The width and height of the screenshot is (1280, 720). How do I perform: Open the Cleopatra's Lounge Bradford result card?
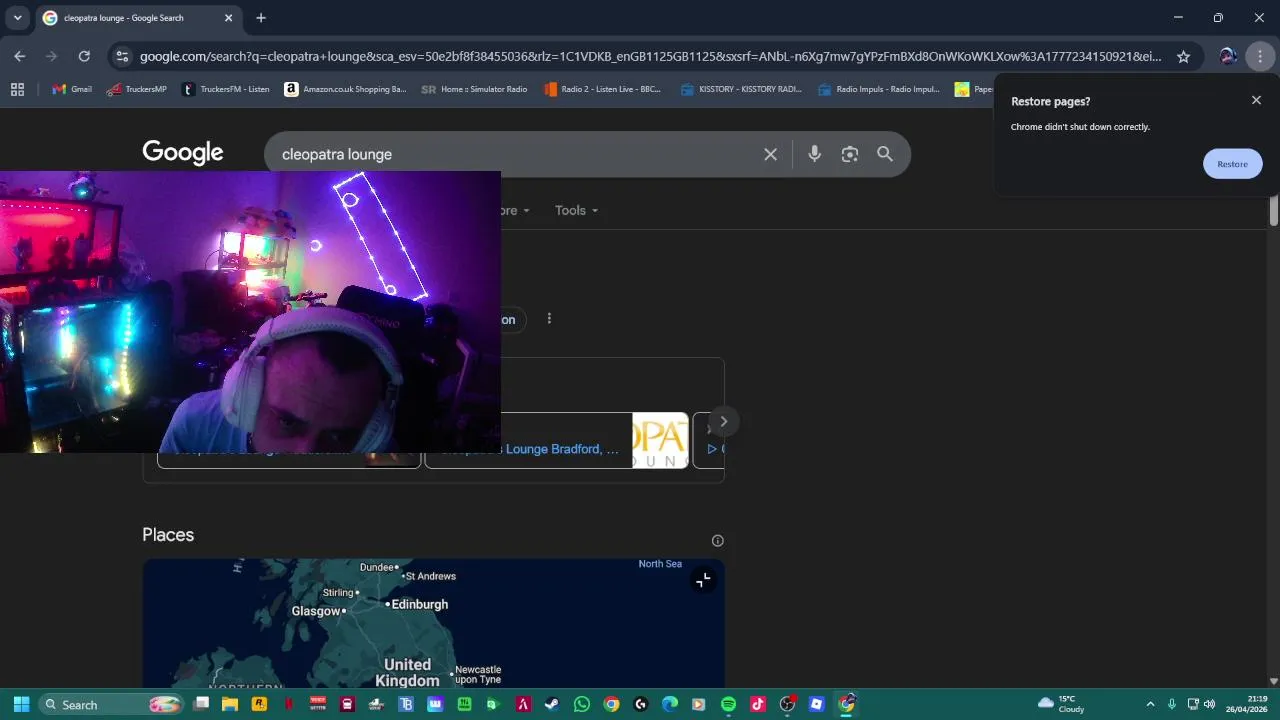coord(556,441)
